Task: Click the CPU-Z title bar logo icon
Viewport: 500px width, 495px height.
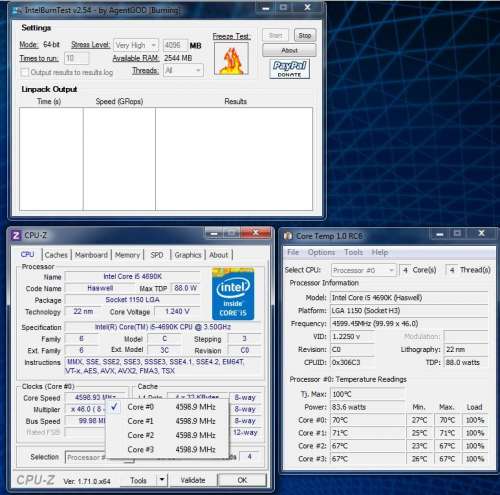Action: point(16,235)
